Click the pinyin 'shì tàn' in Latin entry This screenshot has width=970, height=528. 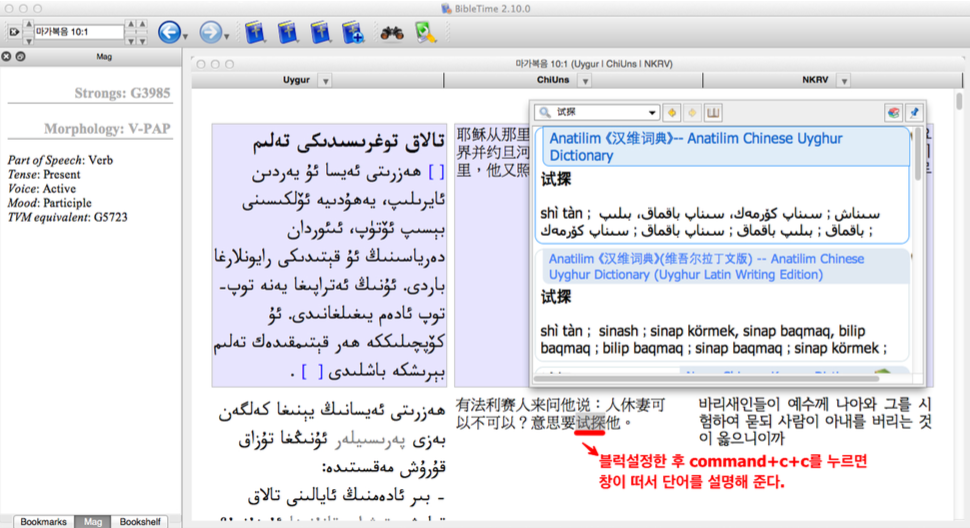(562, 331)
